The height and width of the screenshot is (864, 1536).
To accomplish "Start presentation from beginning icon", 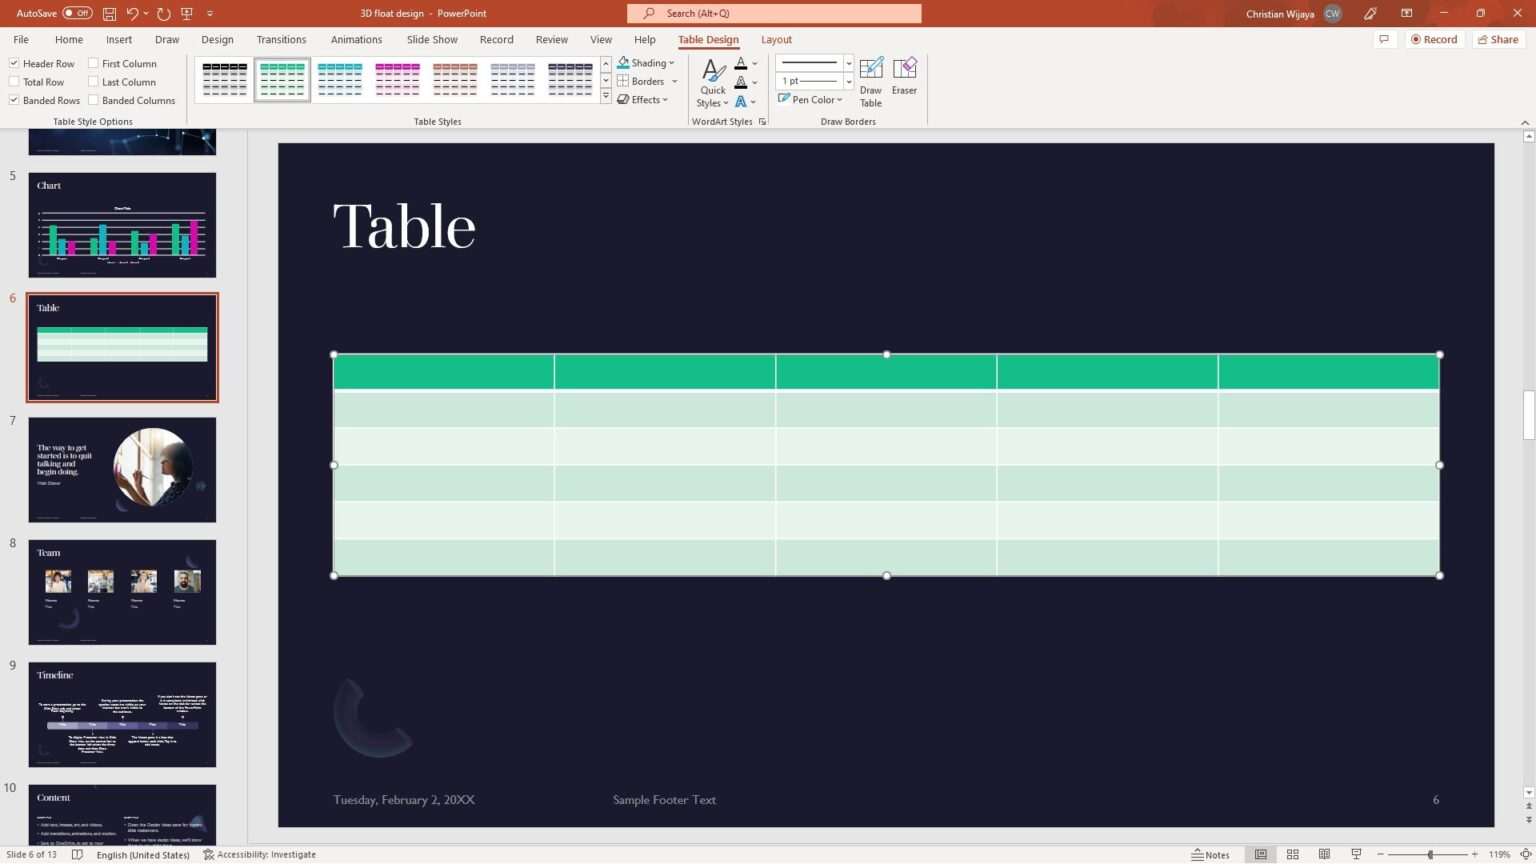I will tap(187, 14).
